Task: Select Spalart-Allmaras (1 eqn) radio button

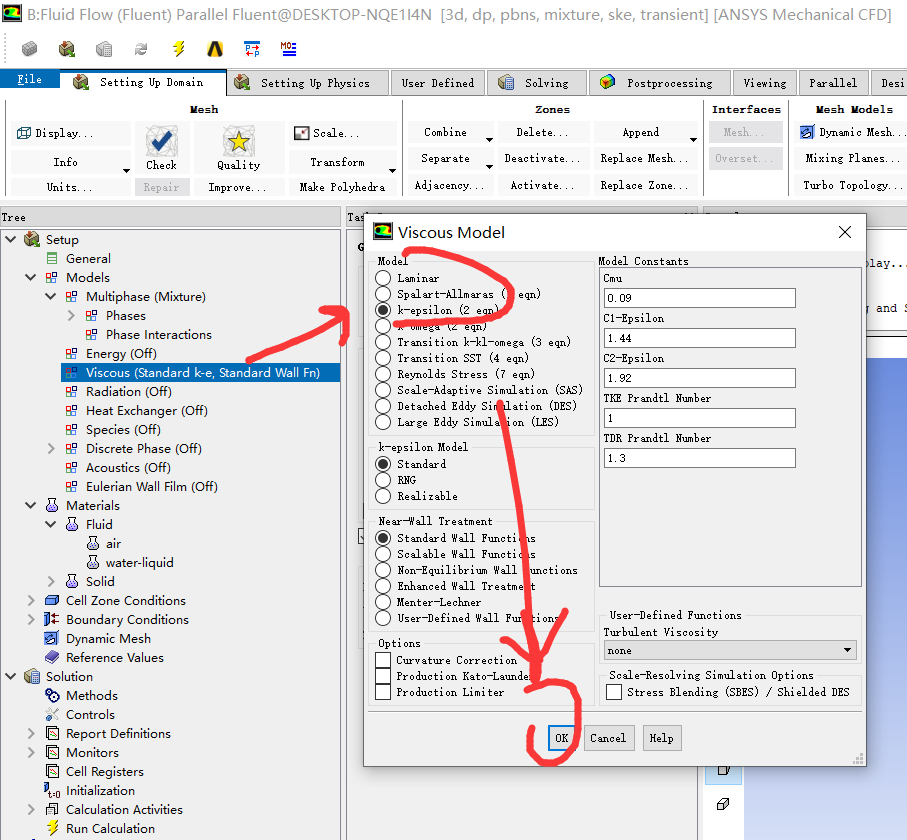Action: pyautogui.click(x=383, y=294)
